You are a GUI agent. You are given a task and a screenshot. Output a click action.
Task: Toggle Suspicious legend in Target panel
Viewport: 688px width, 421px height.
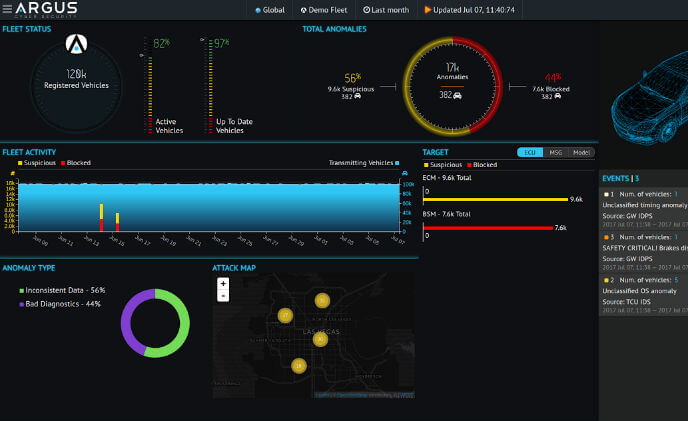[443, 165]
